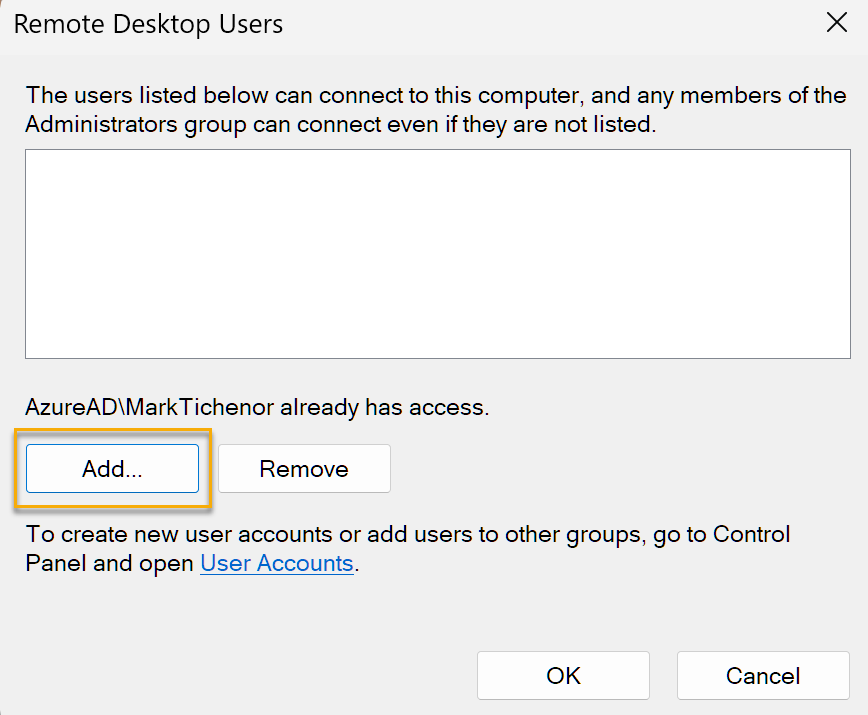Click inside the empty users list box
The height and width of the screenshot is (715, 868).
click(x=438, y=253)
